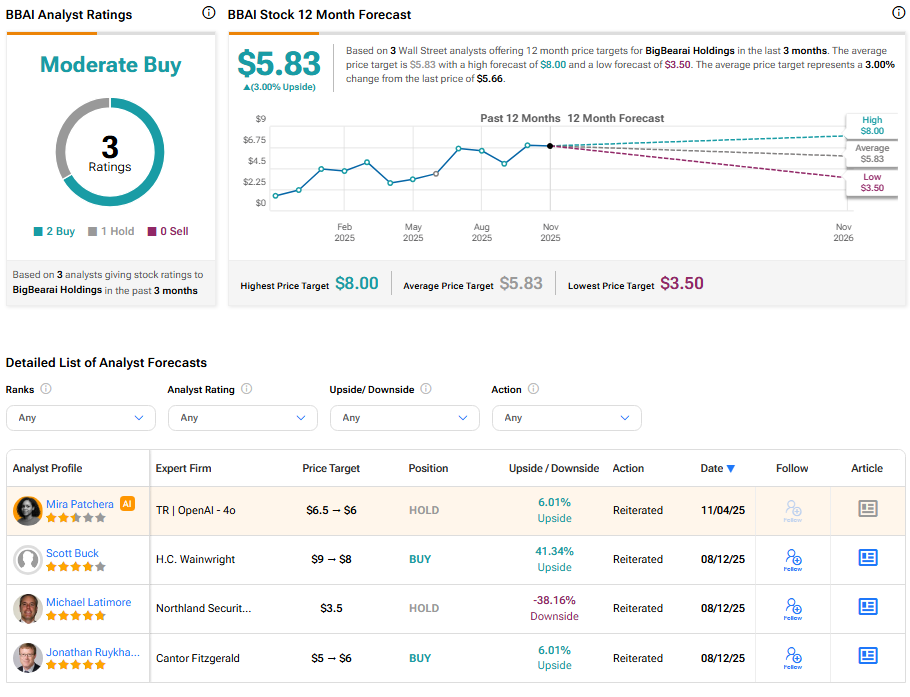Image resolution: width=910 pixels, height=697 pixels.
Task: Click the BBAI Analyst Ratings info icon
Action: click(x=208, y=13)
